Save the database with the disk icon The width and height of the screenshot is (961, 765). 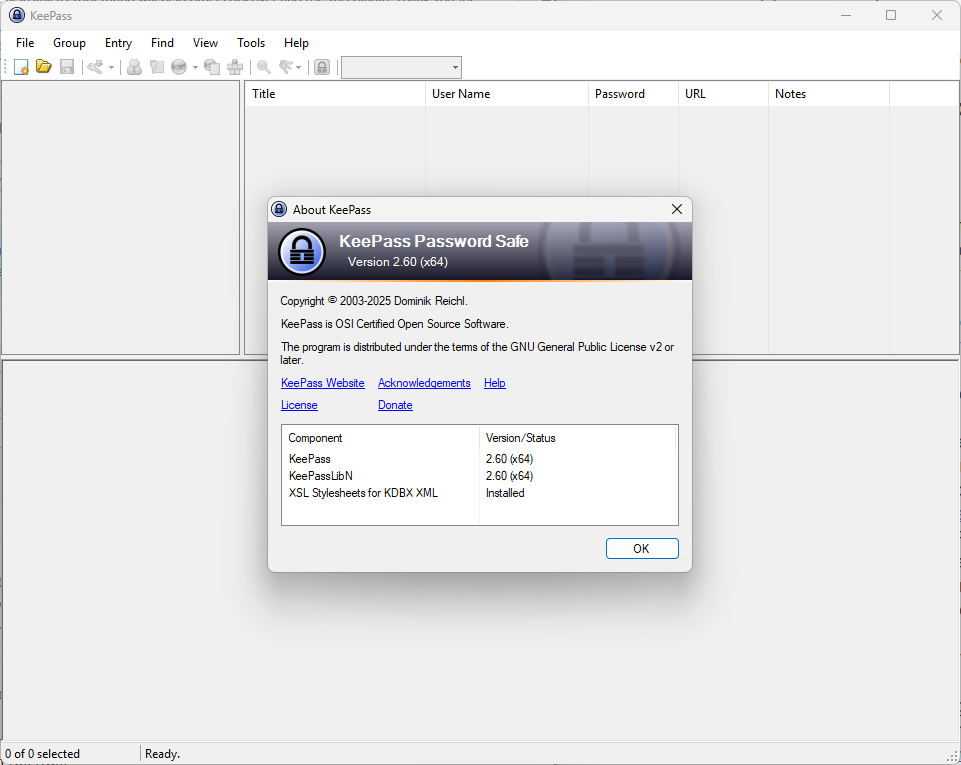pyautogui.click(x=67, y=66)
